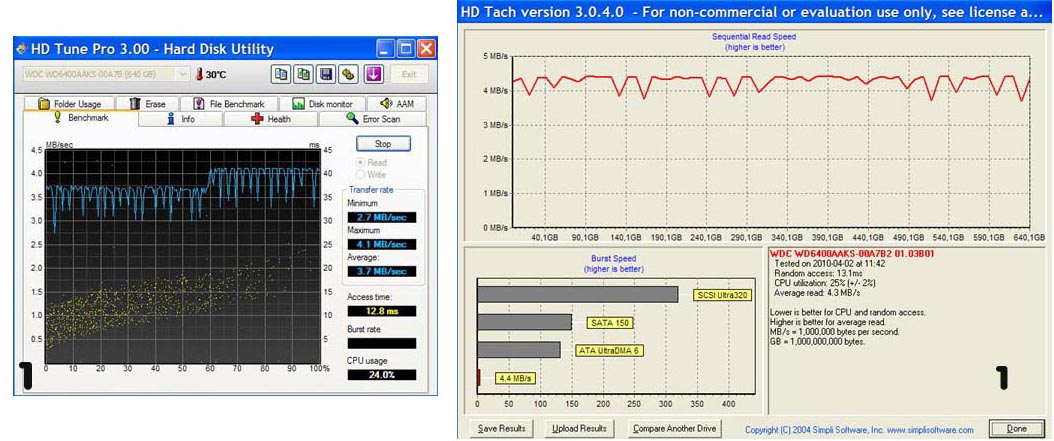Click the red WDC WD6400AAKS-00A7B2 drive name
1054x441 pixels.
click(x=852, y=254)
